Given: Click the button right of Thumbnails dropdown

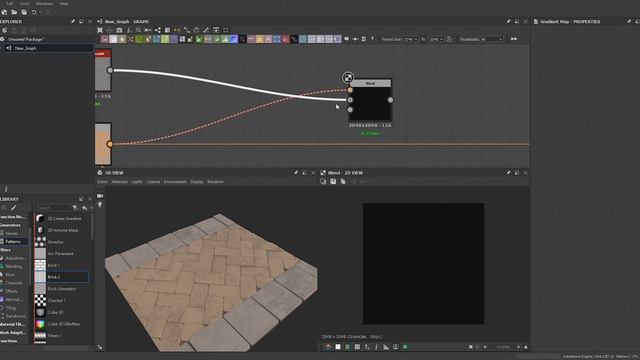Looking at the screenshot, I should tap(514, 39).
